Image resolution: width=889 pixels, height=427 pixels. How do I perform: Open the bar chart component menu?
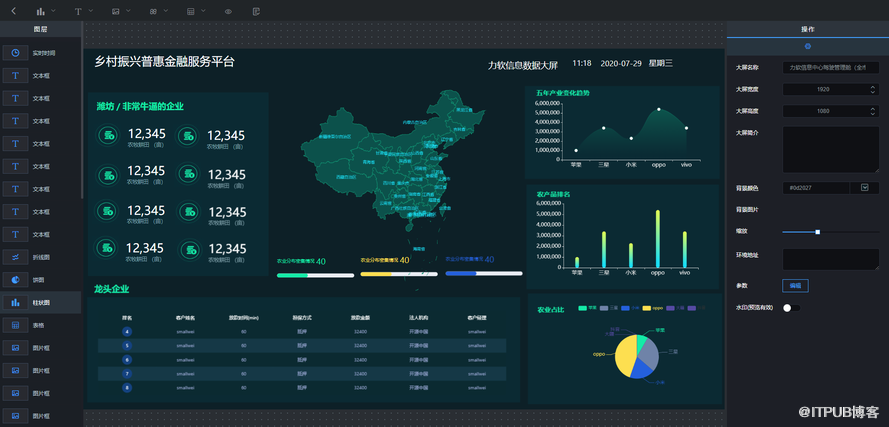[44, 11]
